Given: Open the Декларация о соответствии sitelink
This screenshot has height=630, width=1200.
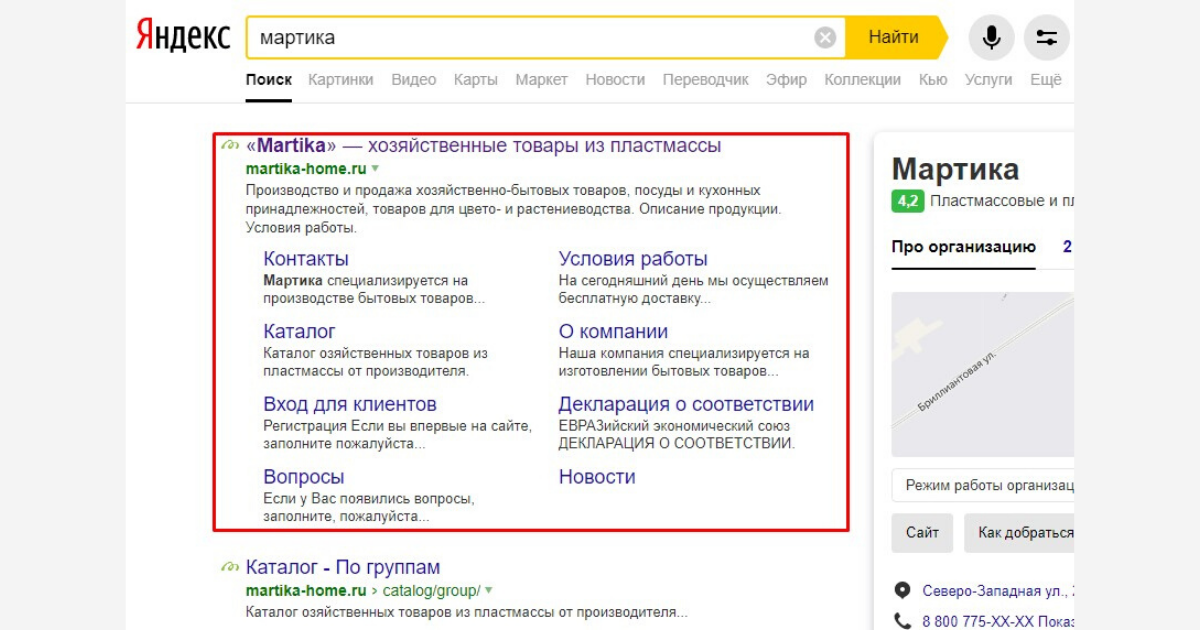Looking at the screenshot, I should coord(686,404).
